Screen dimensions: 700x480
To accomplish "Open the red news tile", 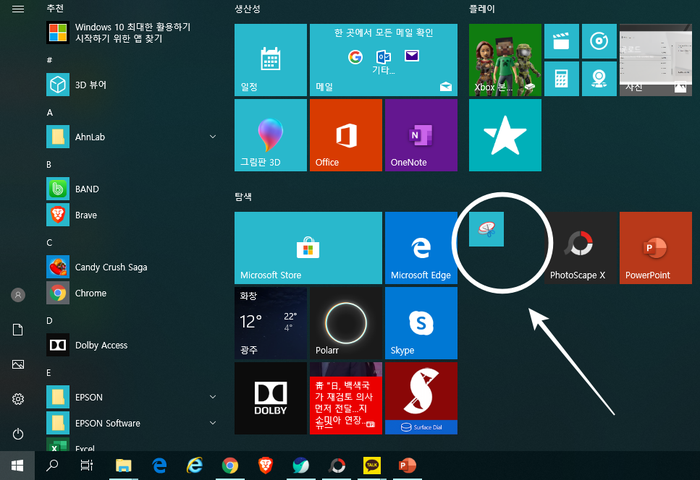I will [x=346, y=398].
